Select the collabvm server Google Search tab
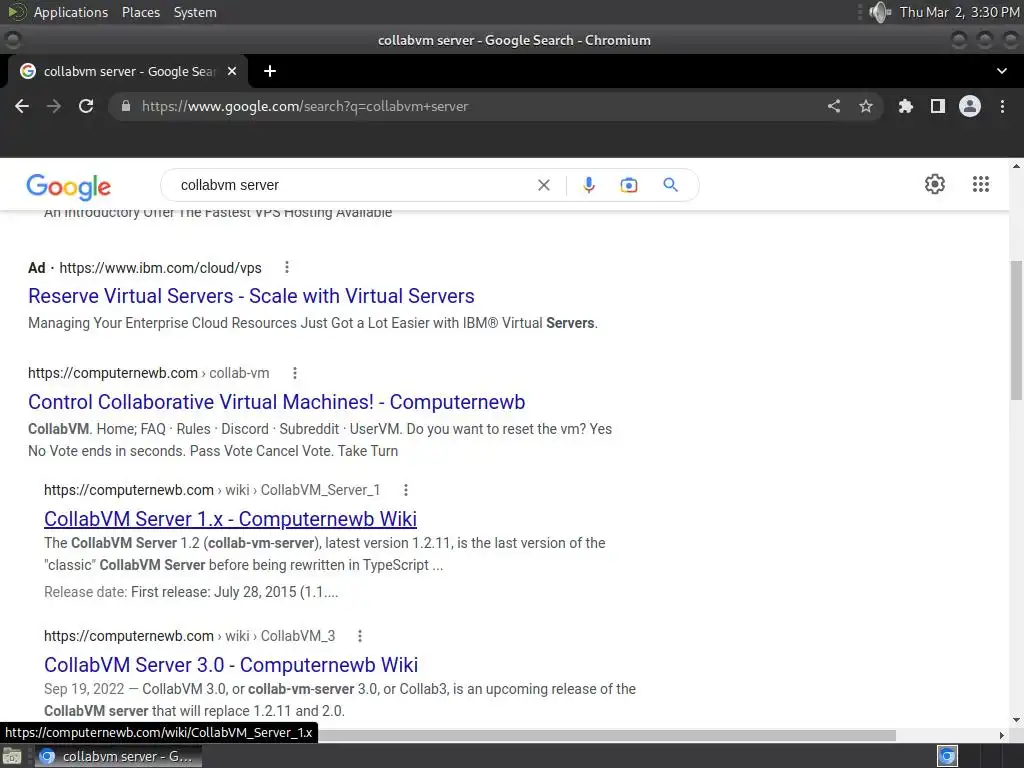This screenshot has height=768, width=1024. 128,71
